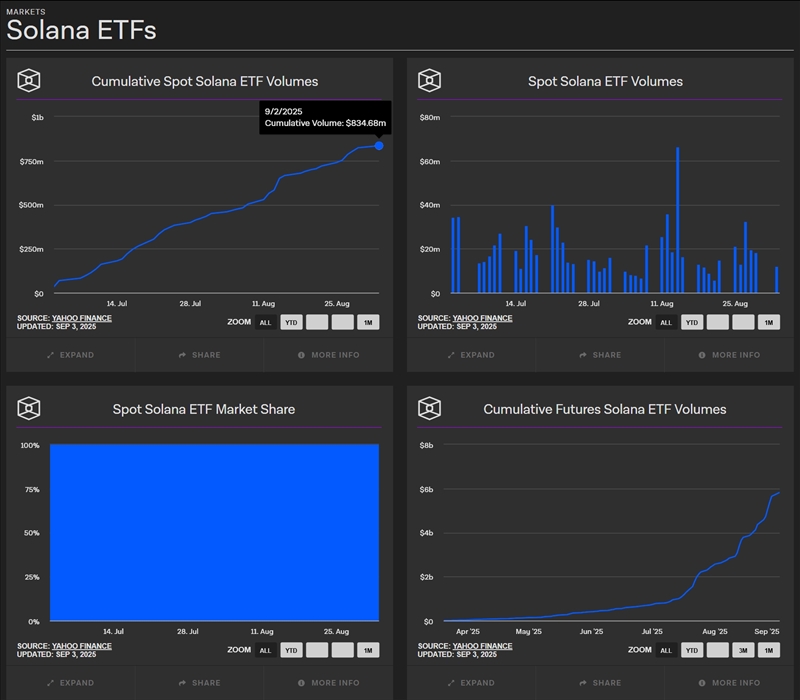
Task: Click the highlighted 9/2/2025 data point on line chart
Action: (379, 146)
